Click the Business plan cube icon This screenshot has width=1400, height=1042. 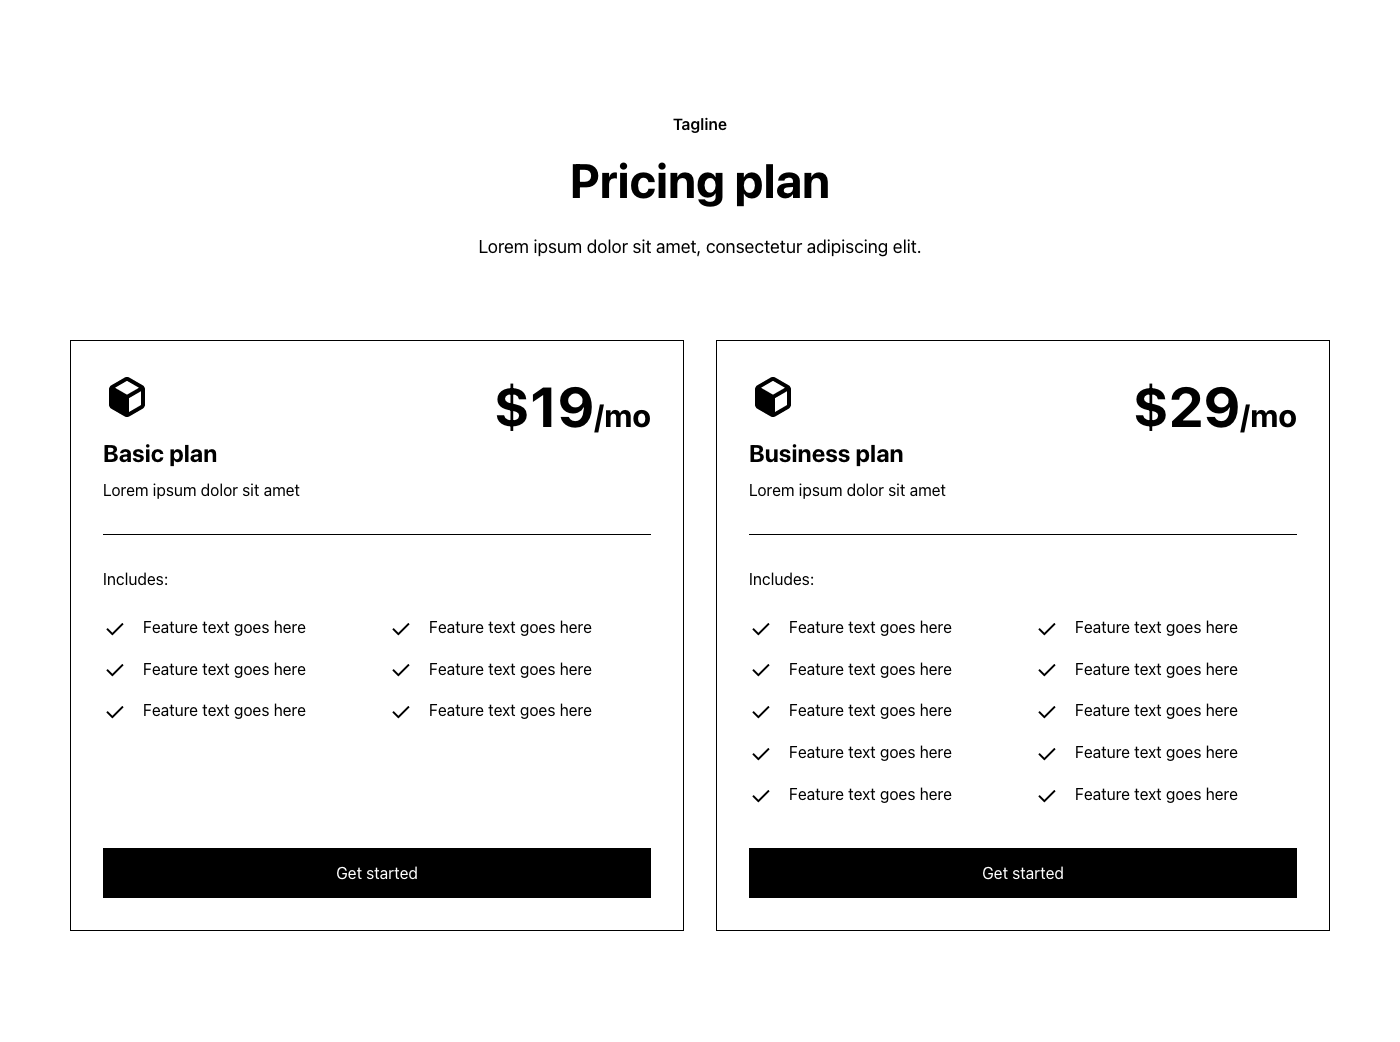[x=773, y=397]
